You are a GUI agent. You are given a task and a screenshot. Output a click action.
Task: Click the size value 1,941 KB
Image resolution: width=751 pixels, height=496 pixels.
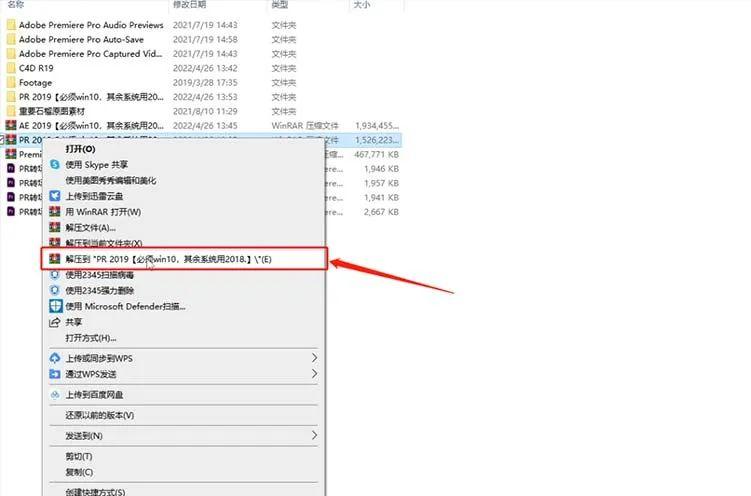tap(381, 197)
